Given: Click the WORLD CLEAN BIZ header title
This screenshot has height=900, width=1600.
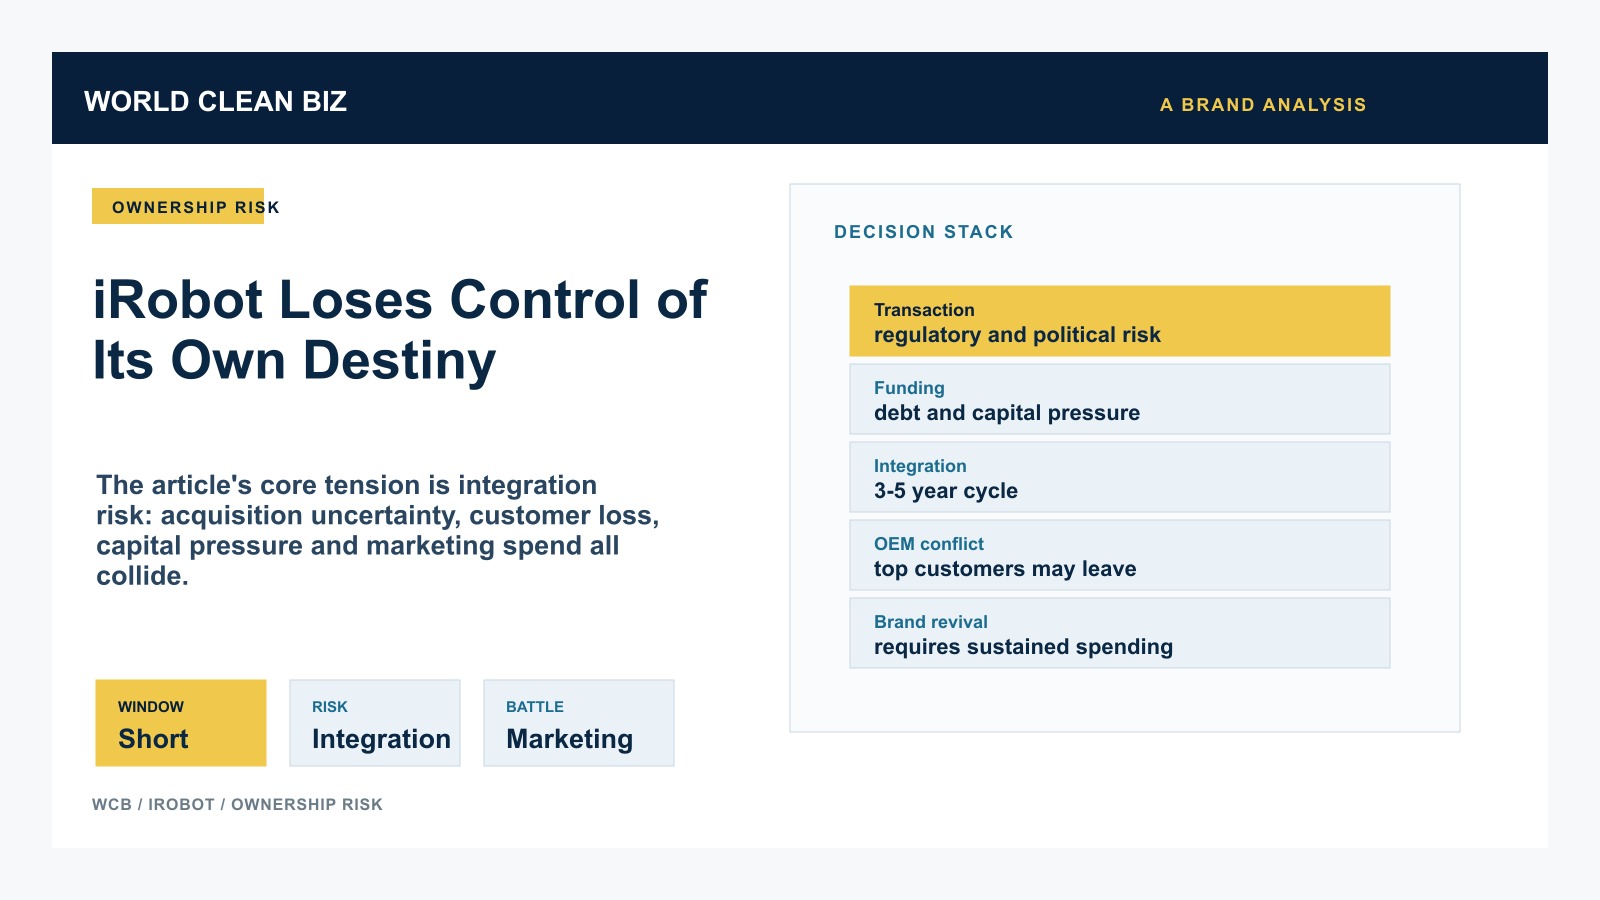Looking at the screenshot, I should click(x=215, y=102).
